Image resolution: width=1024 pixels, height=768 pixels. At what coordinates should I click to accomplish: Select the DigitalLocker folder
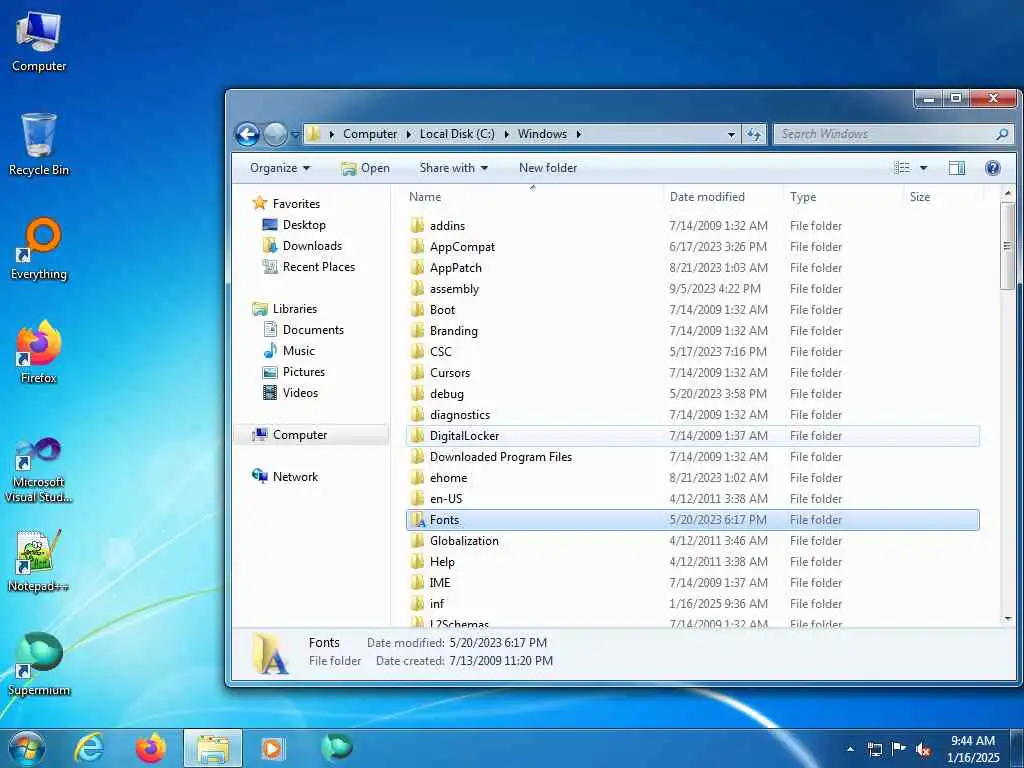click(693, 436)
